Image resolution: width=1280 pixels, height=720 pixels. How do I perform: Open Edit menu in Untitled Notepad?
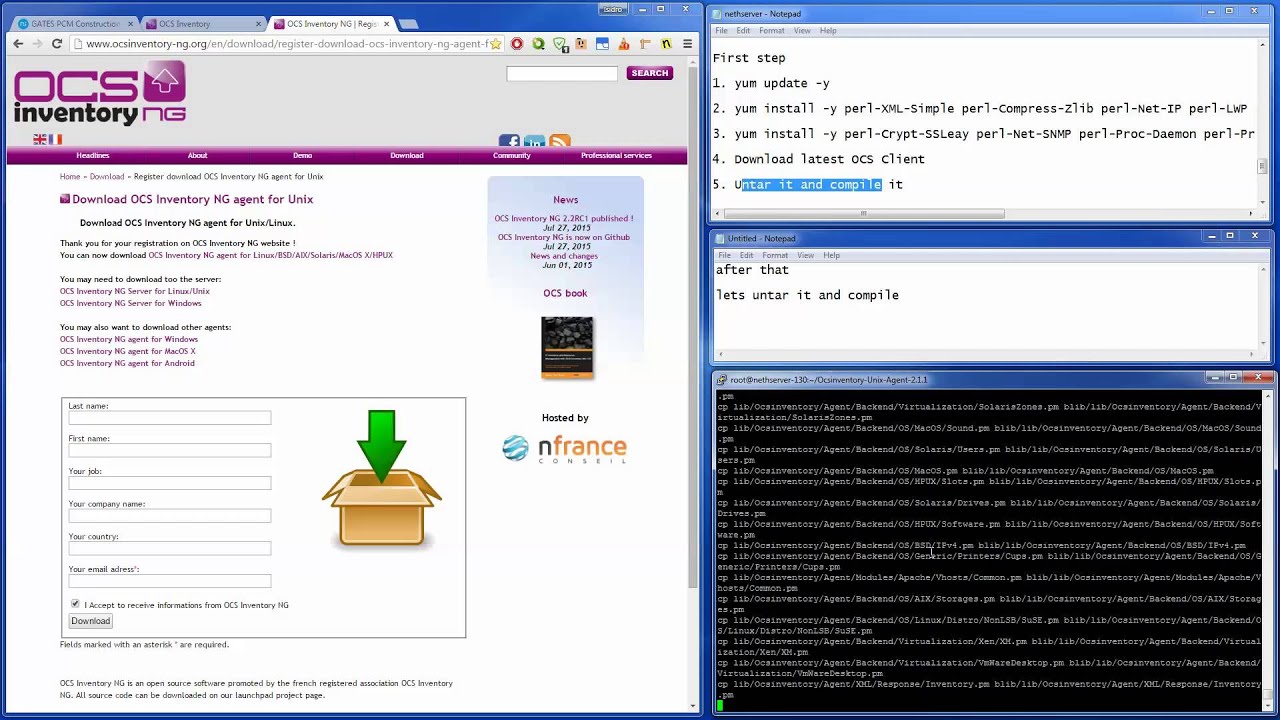click(x=746, y=255)
